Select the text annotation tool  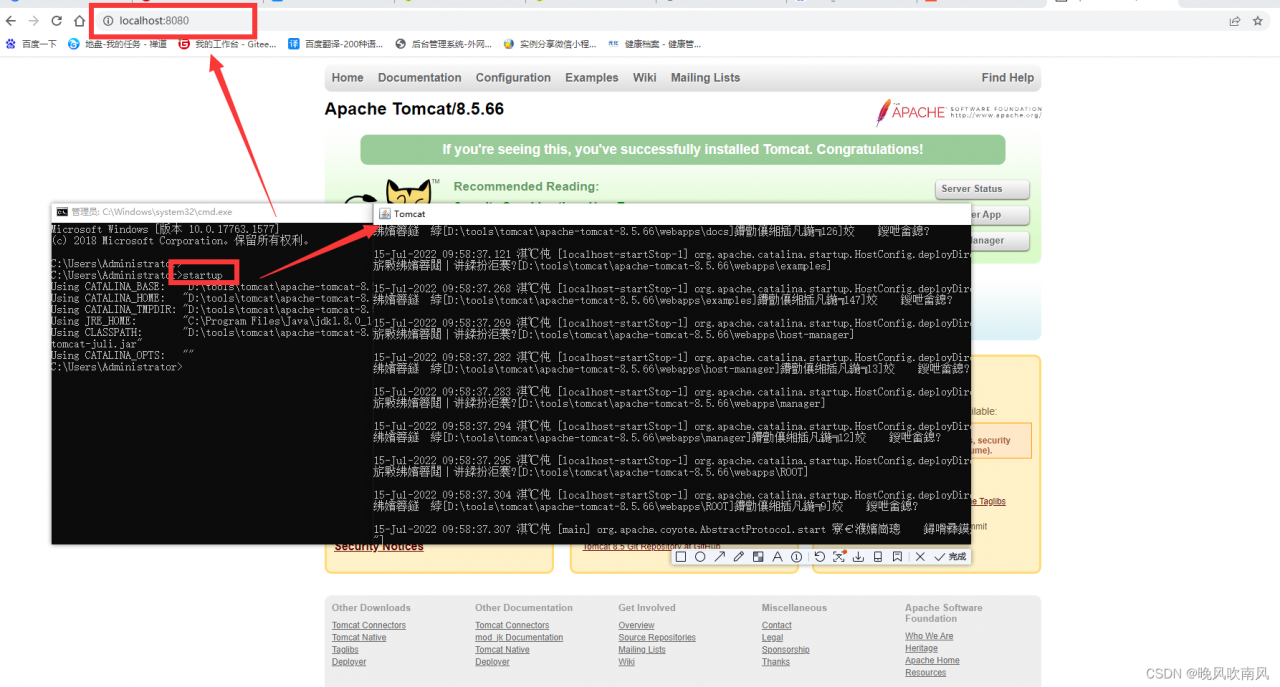point(777,557)
